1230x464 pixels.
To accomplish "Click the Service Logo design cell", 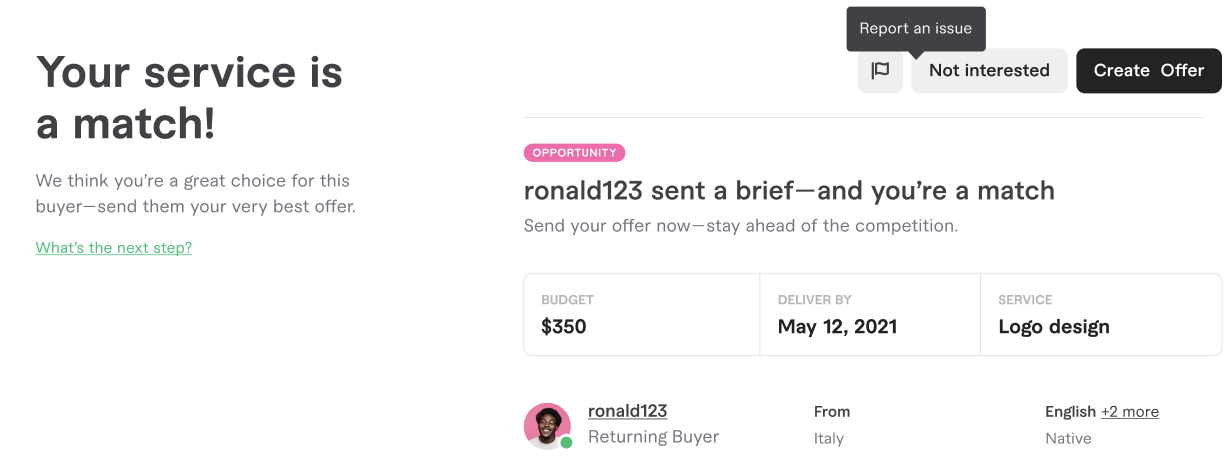I will click(x=1100, y=314).
